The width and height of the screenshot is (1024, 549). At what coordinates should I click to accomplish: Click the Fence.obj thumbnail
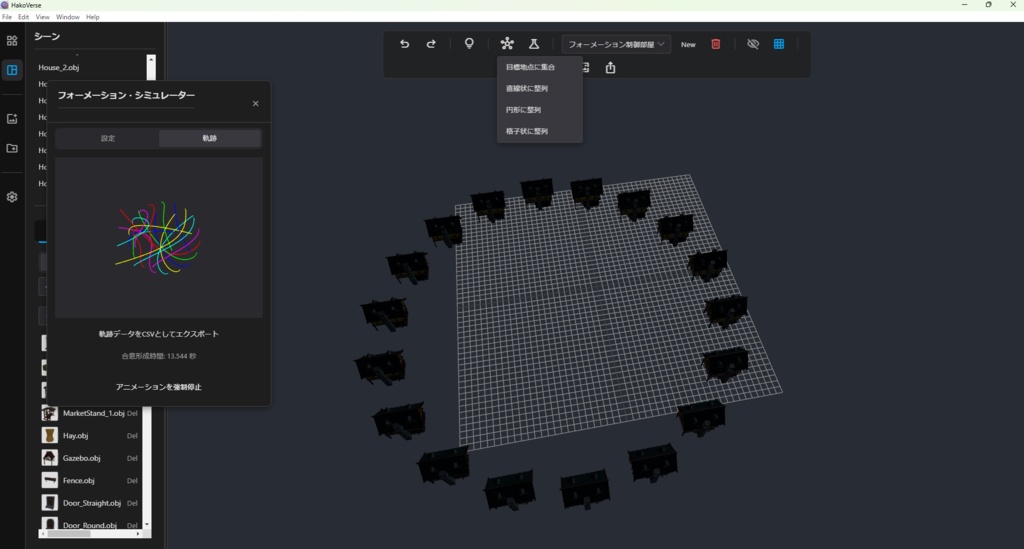pos(49,480)
